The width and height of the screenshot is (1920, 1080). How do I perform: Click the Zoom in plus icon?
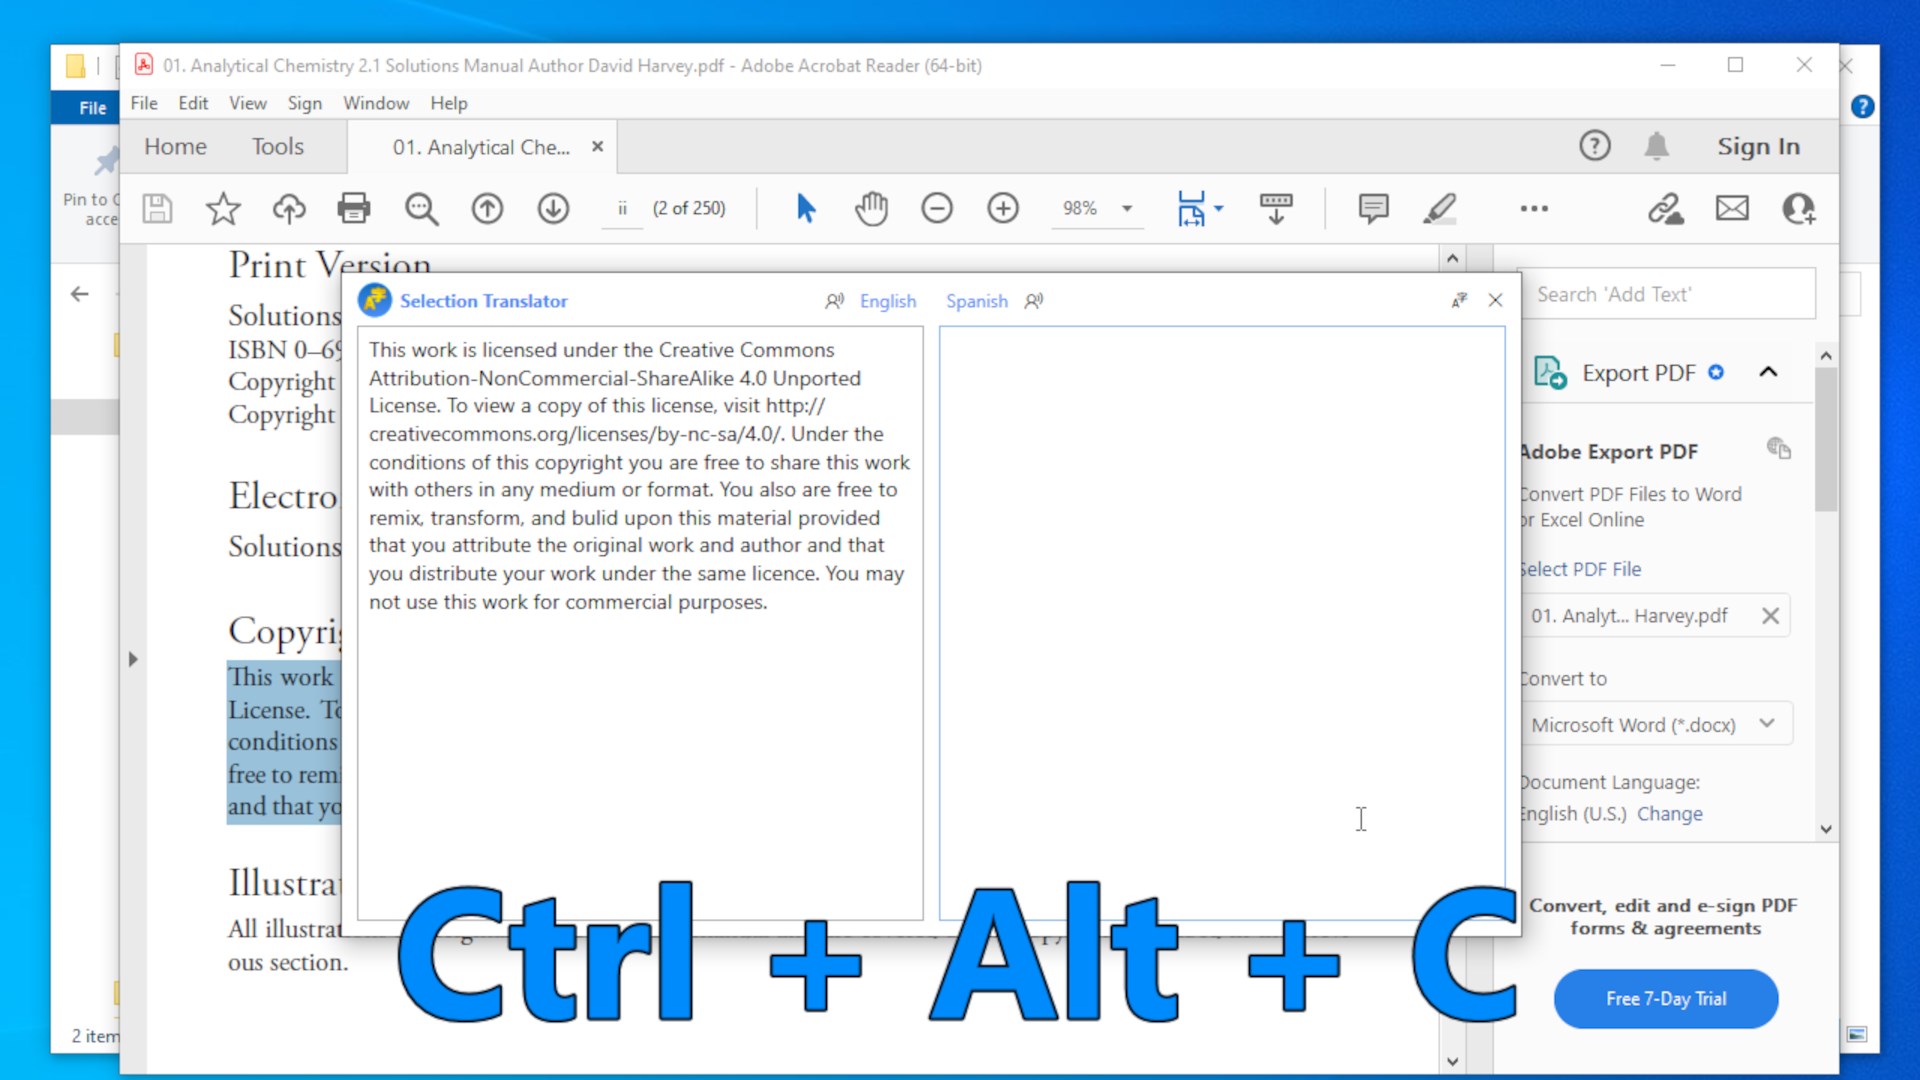coord(1002,208)
